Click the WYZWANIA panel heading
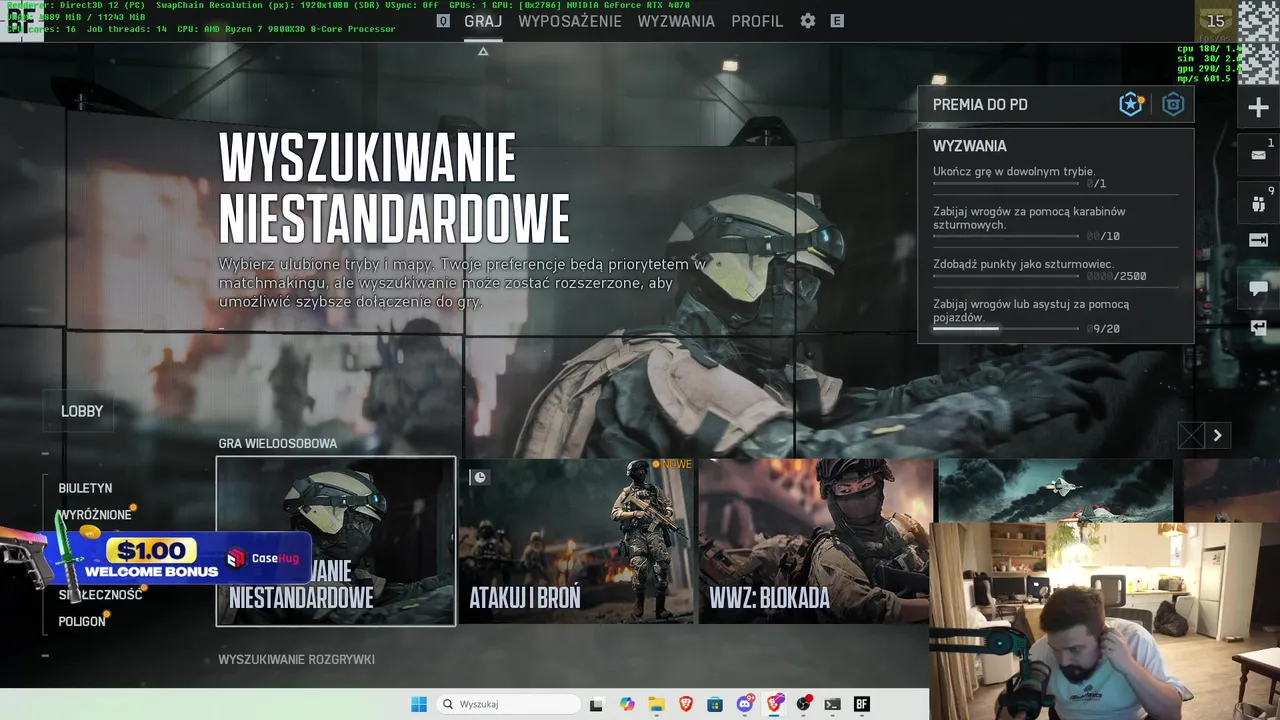 pos(969,146)
